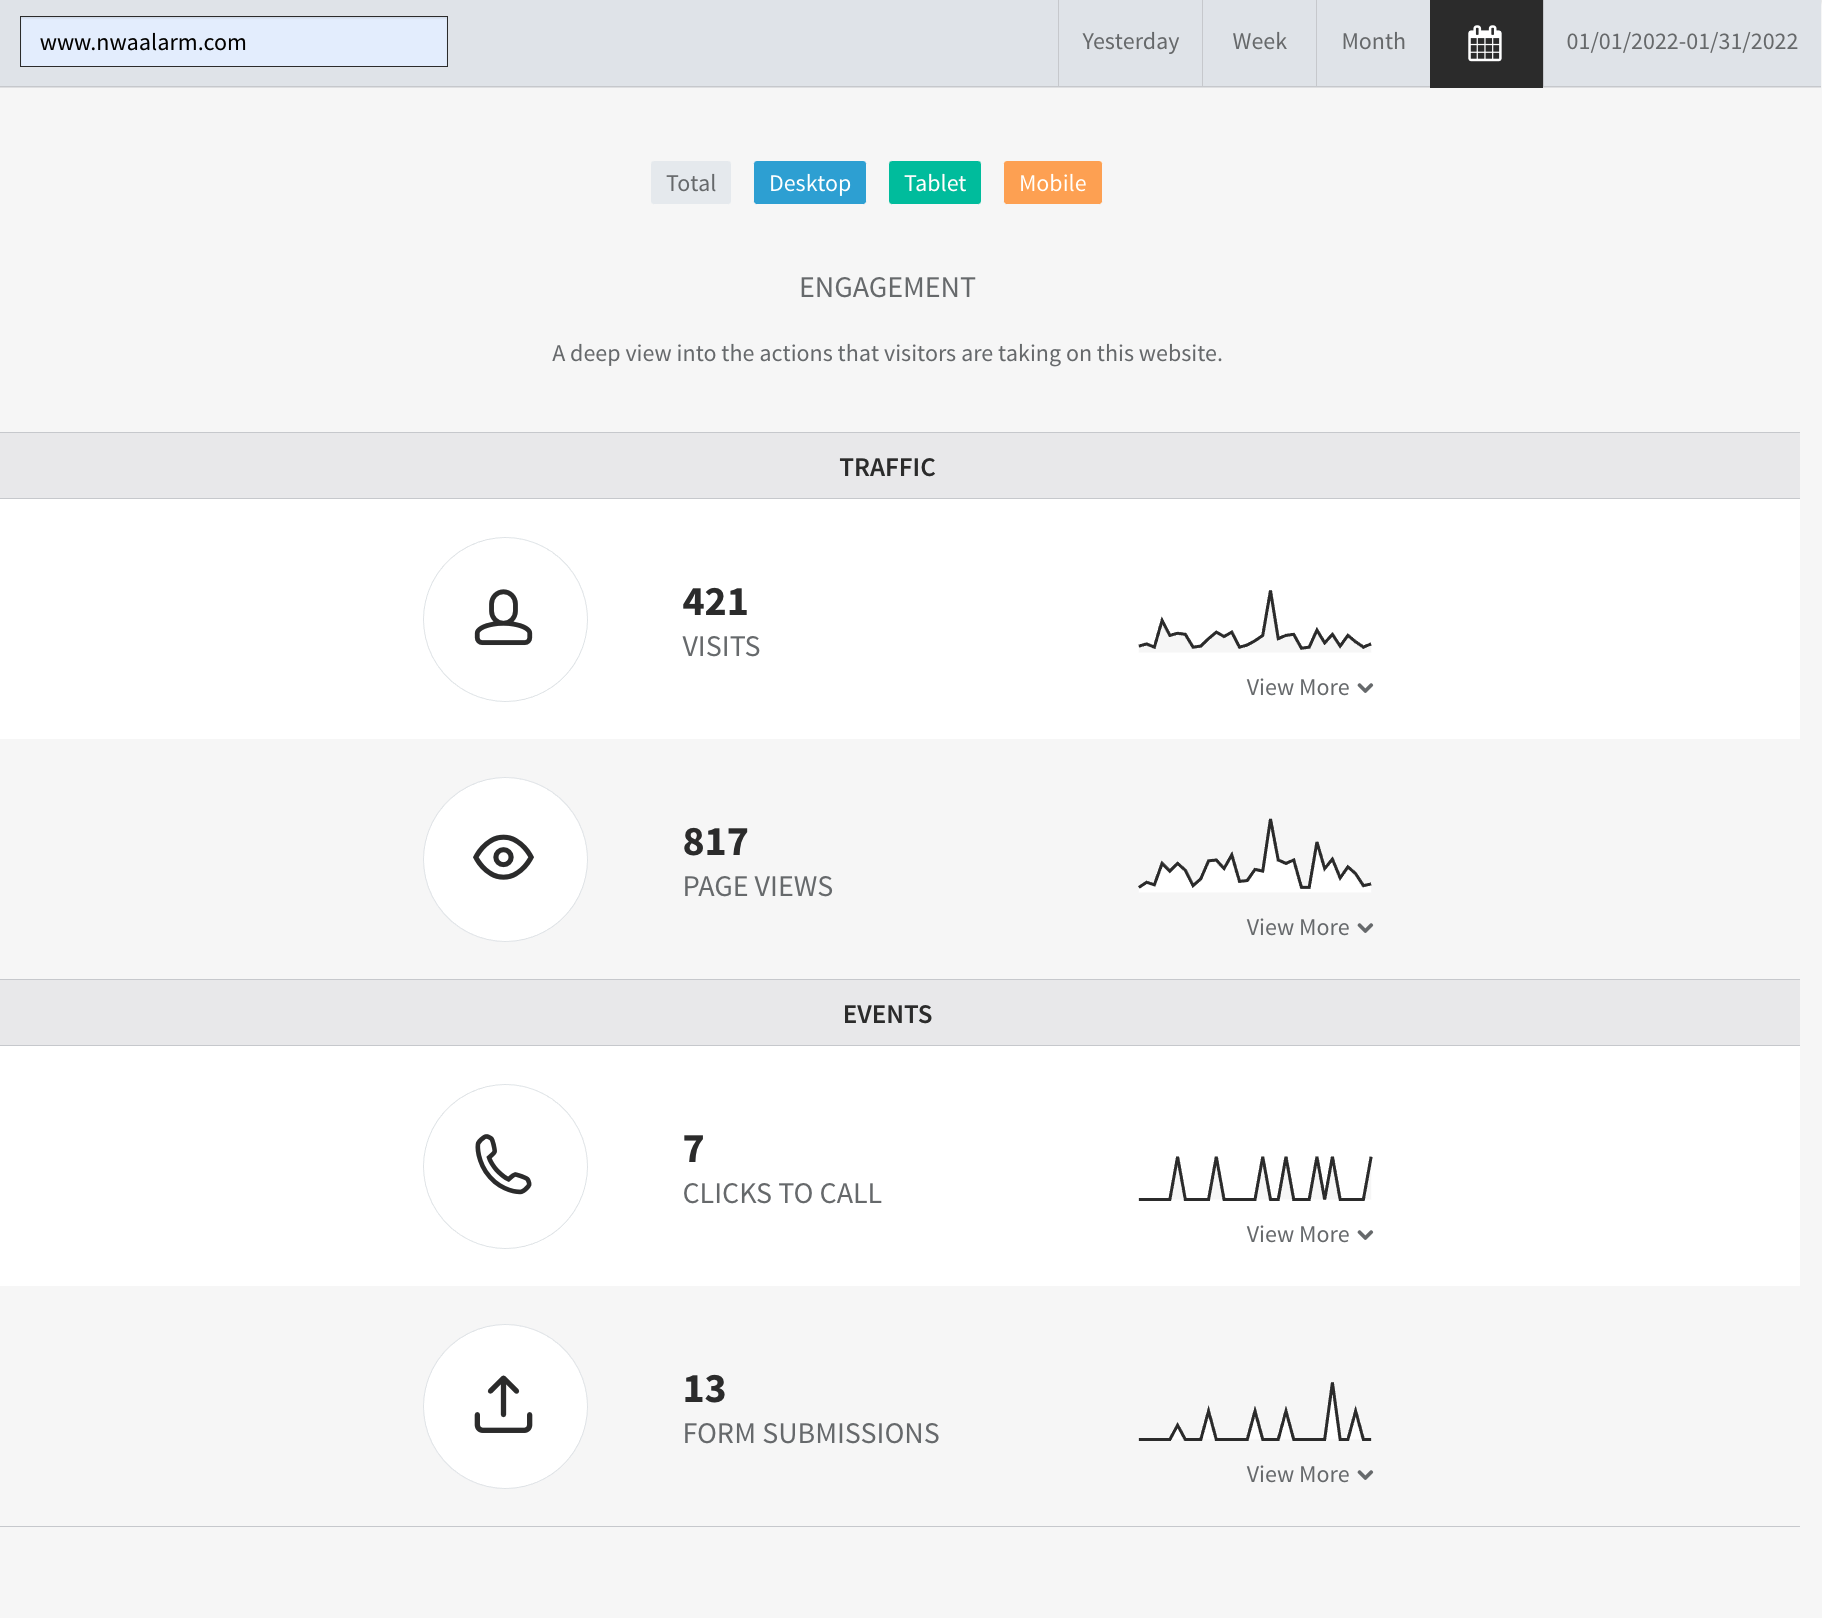
Task: Toggle the Tablet device filter
Action: 935,183
